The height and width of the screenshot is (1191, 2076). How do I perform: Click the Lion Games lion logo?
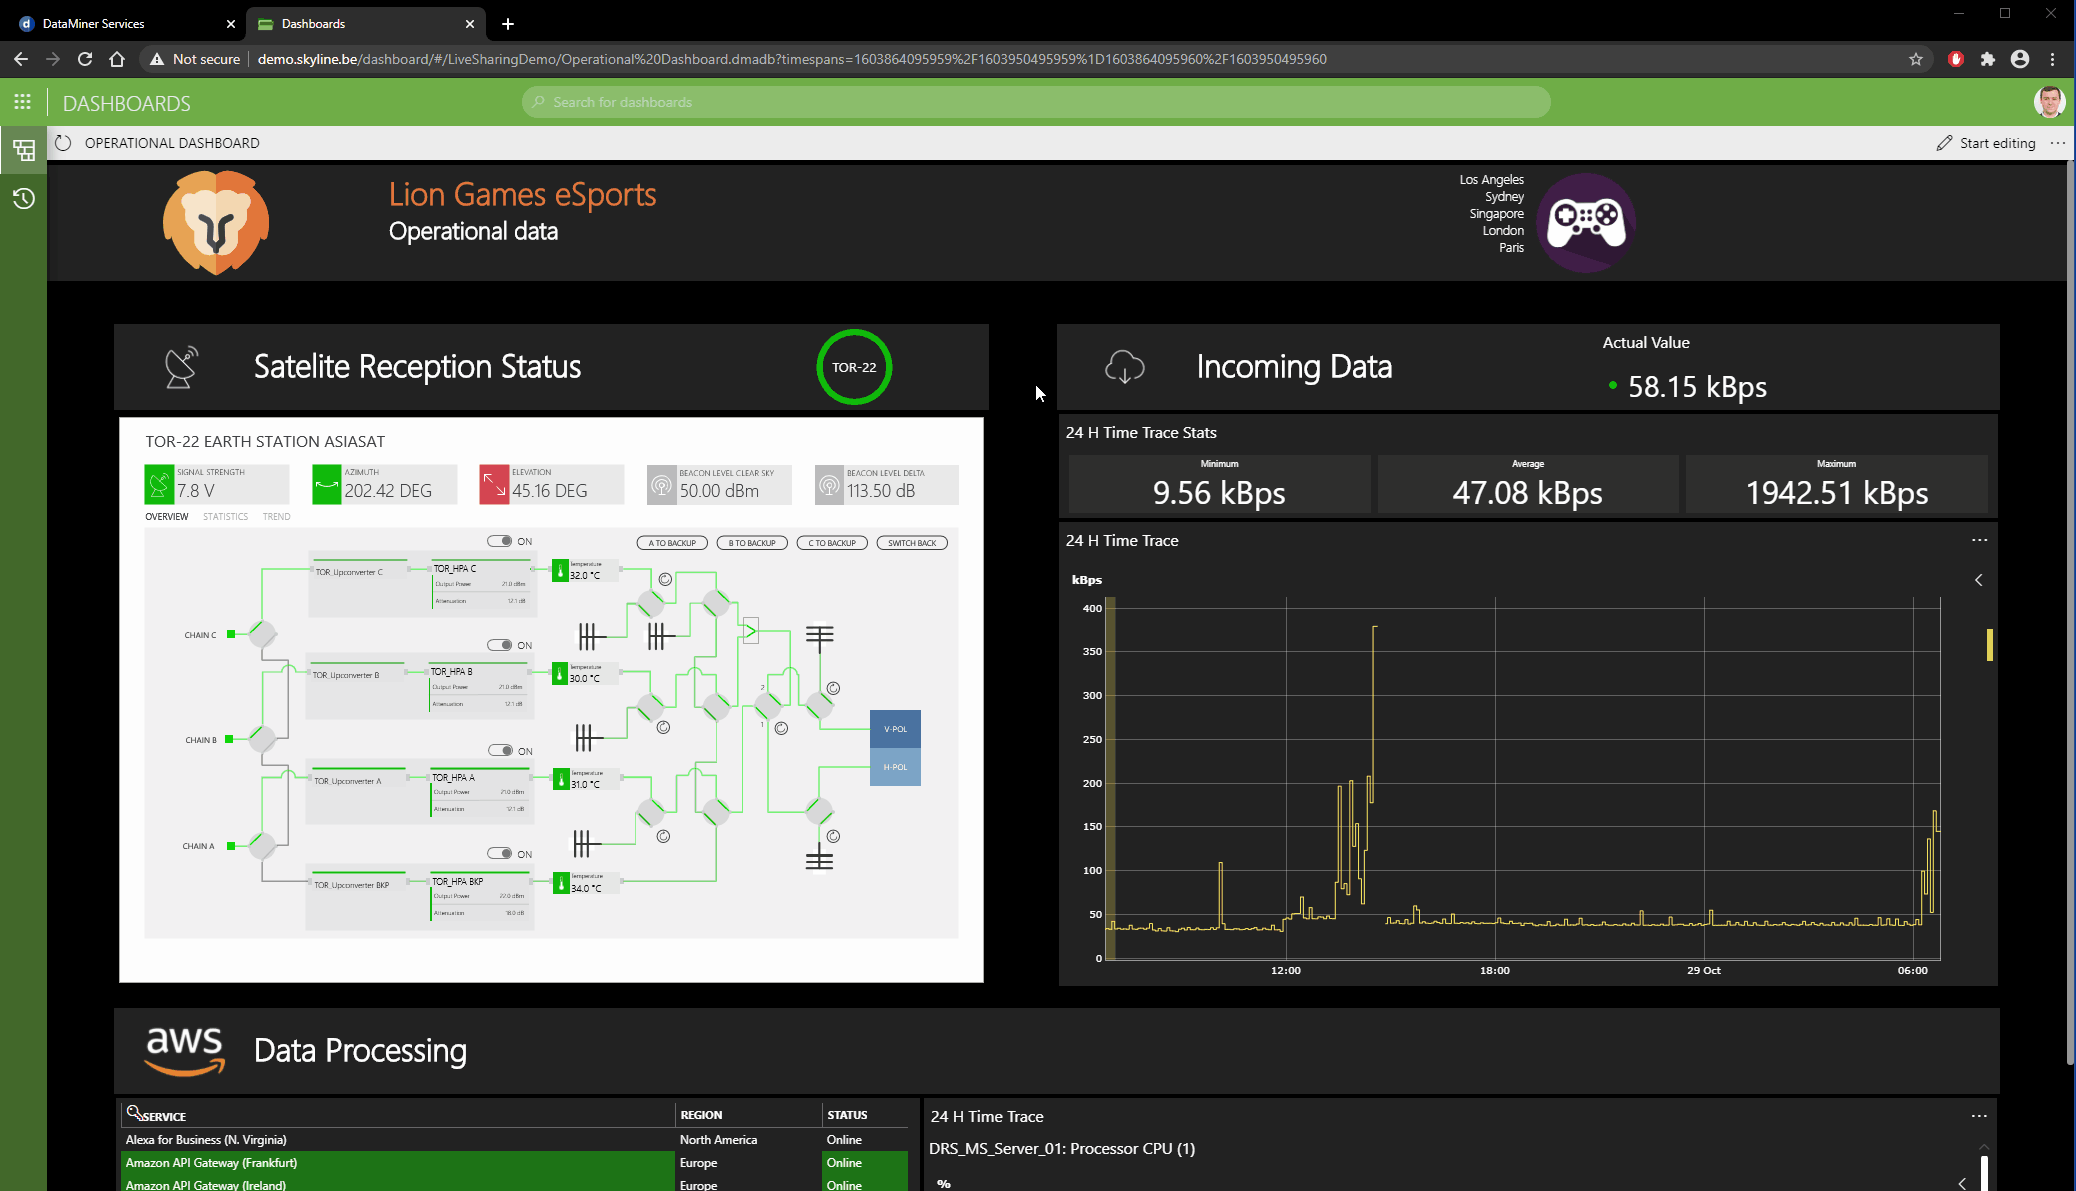click(x=216, y=222)
